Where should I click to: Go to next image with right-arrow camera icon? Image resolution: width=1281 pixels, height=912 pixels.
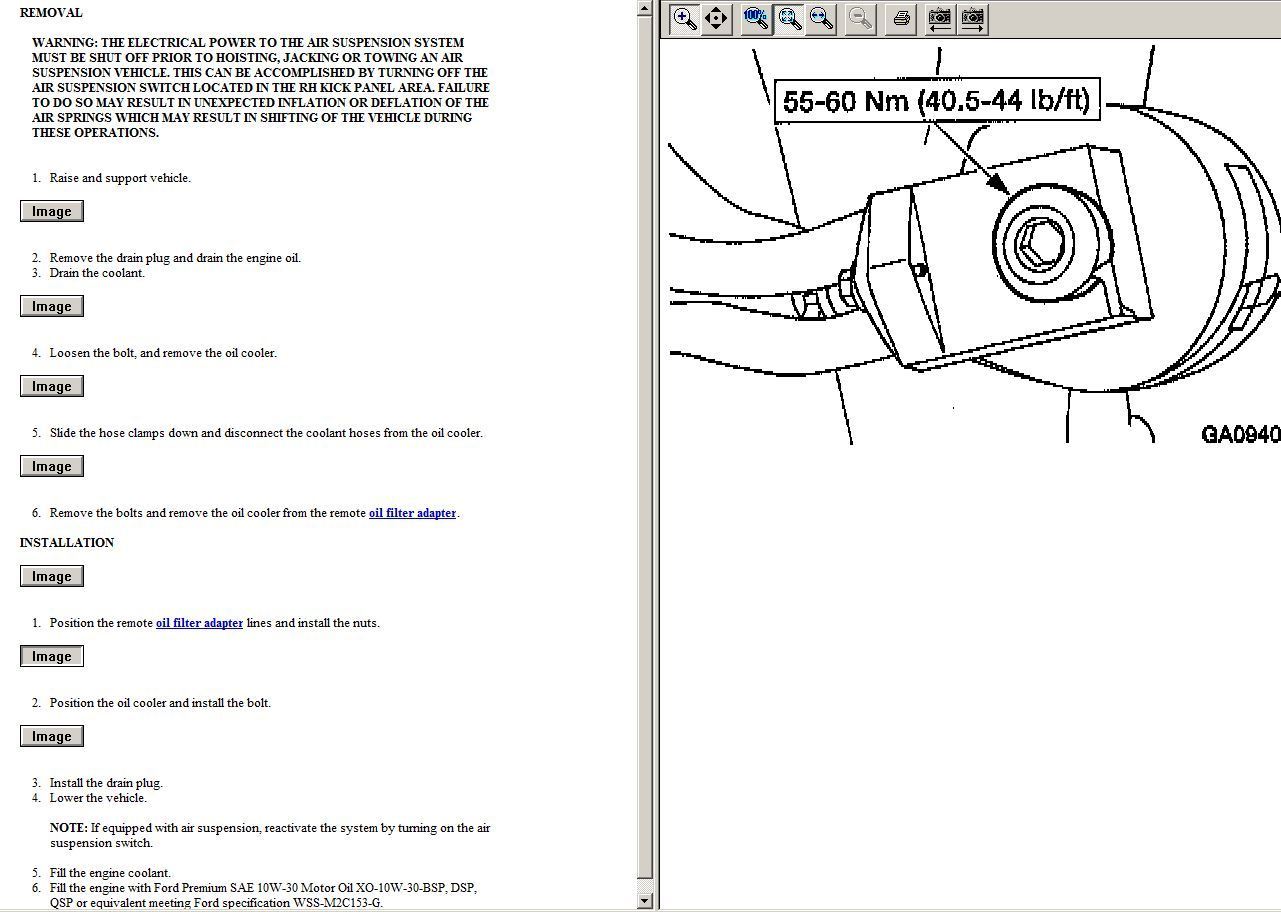pos(972,19)
